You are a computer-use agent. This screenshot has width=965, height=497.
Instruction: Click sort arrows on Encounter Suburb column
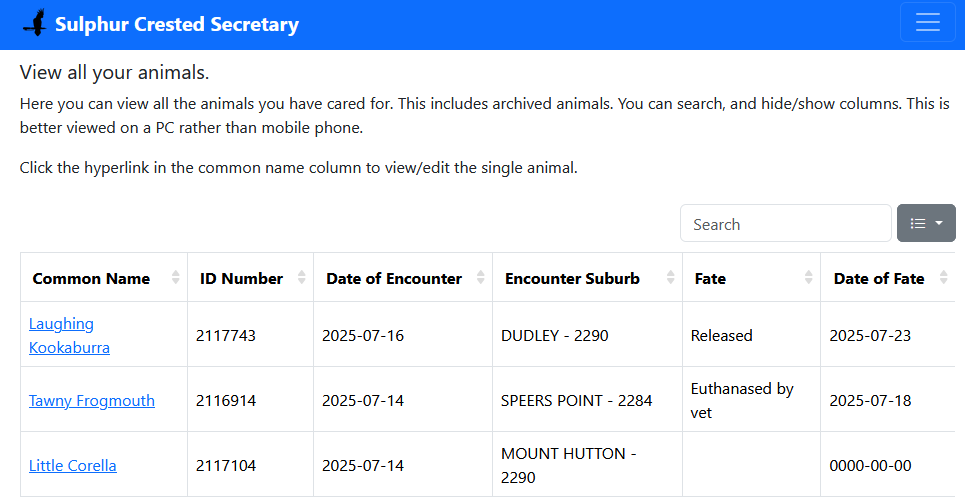pyautogui.click(x=671, y=278)
